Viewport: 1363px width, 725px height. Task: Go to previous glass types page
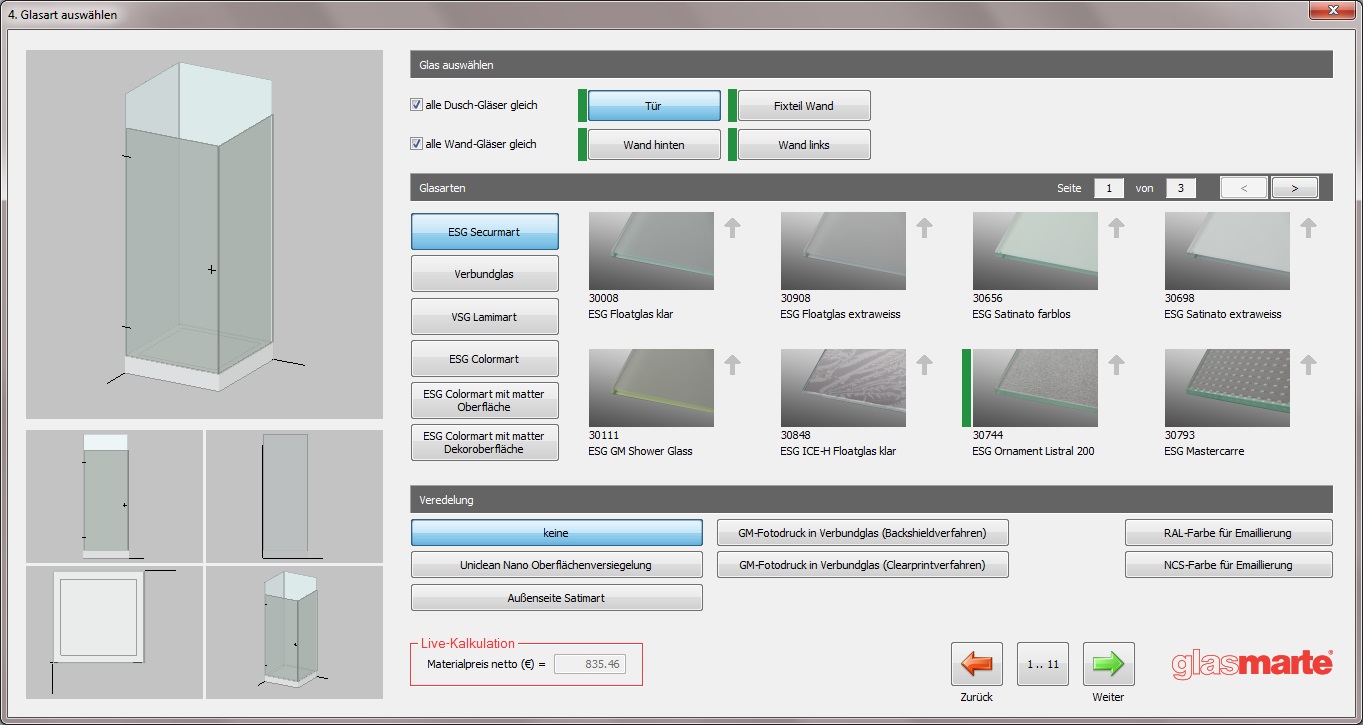pyautogui.click(x=1244, y=188)
